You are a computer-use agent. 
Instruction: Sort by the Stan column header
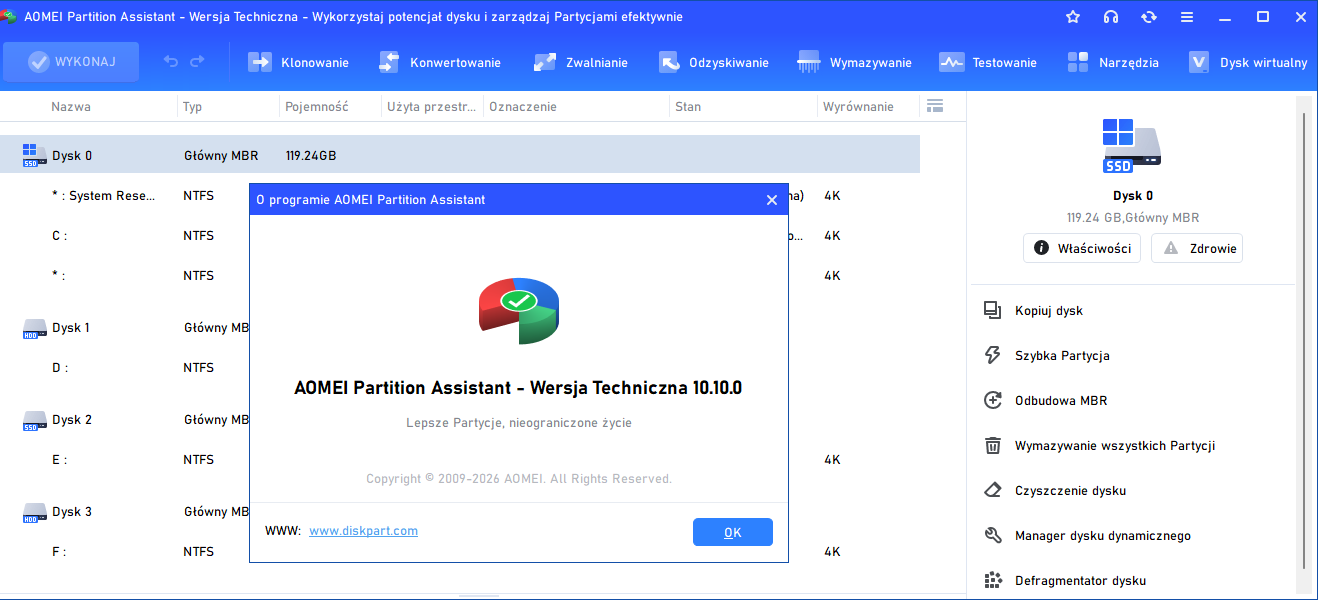point(688,106)
